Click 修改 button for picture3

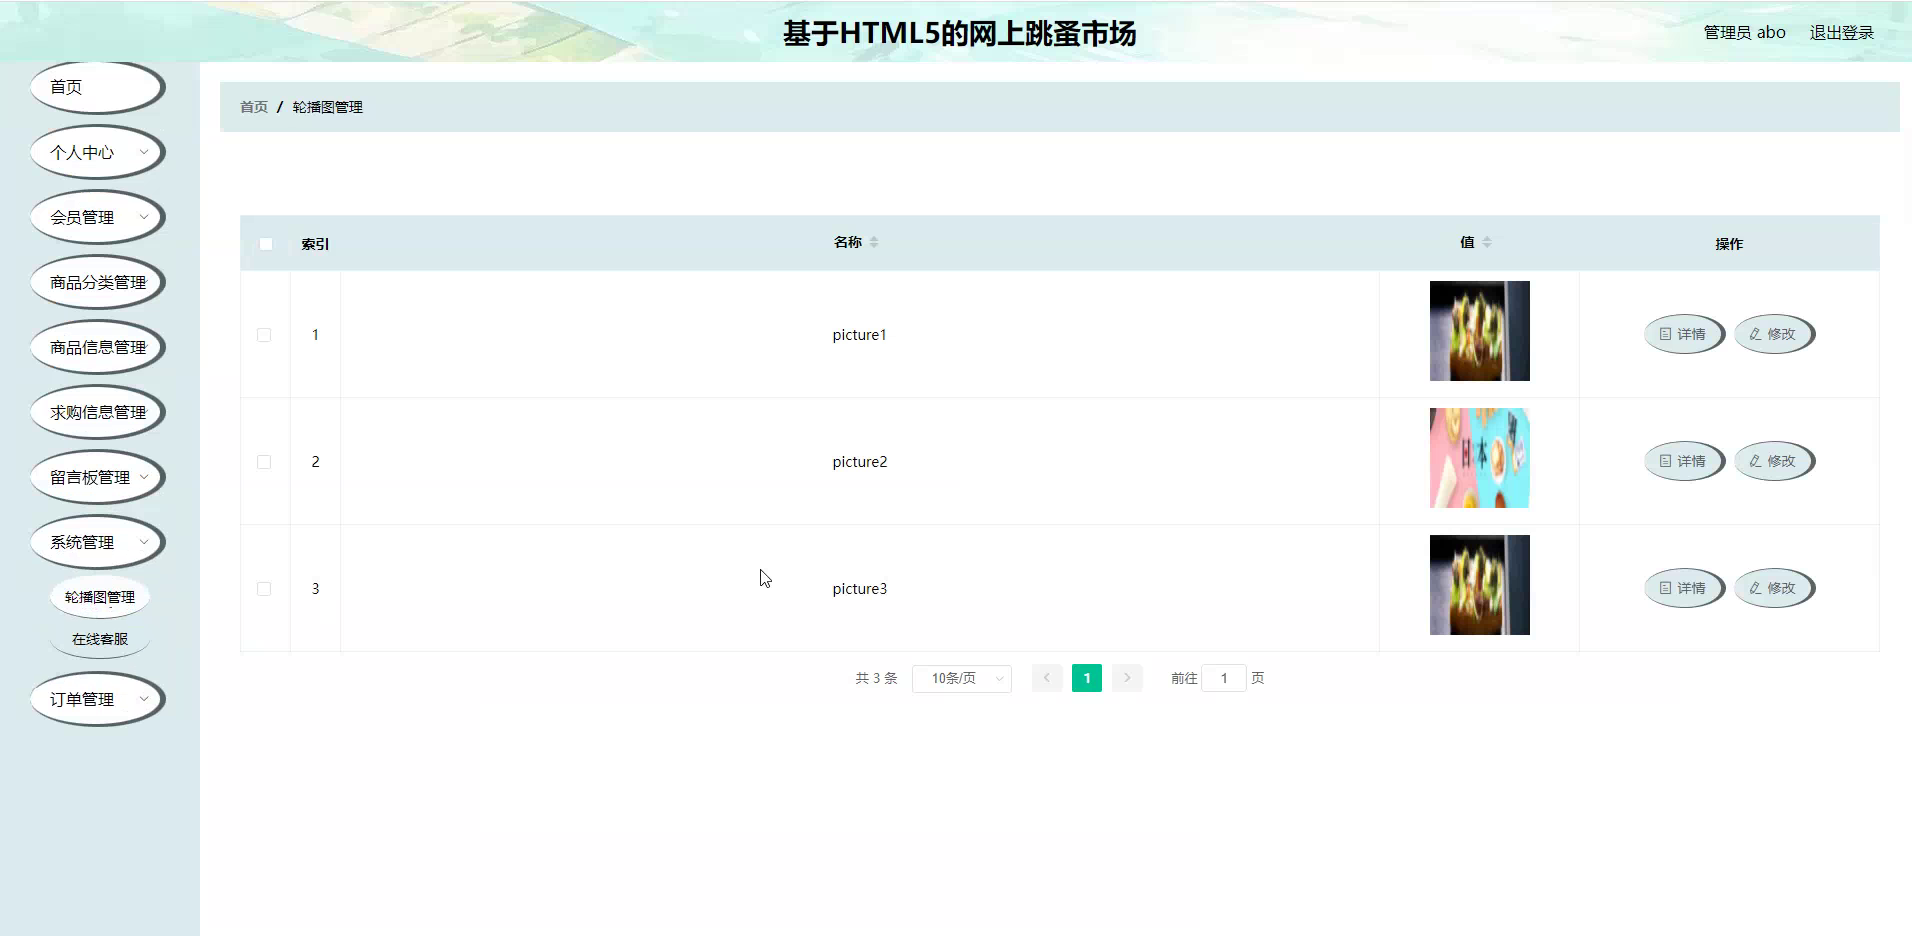[x=1774, y=588]
